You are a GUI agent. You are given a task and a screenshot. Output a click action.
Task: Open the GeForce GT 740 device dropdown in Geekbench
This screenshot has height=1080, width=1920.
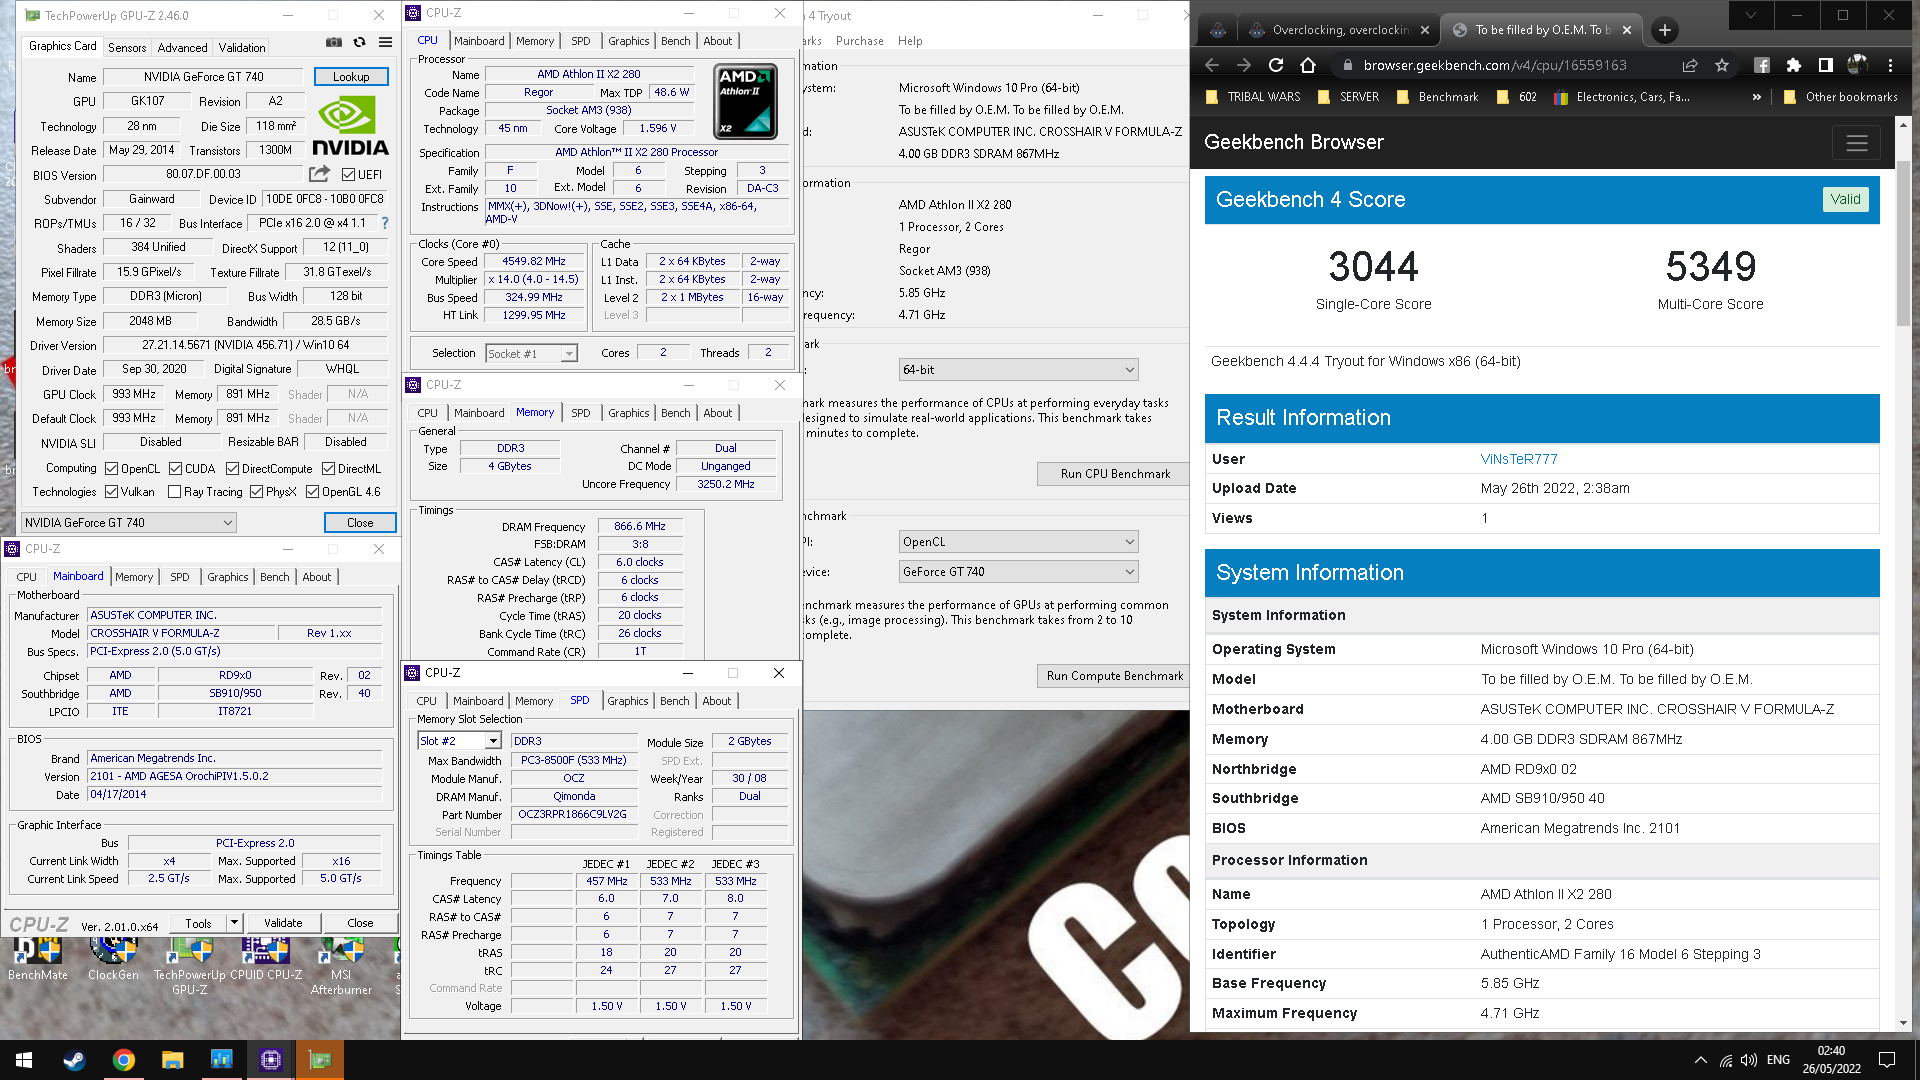[x=1019, y=572]
